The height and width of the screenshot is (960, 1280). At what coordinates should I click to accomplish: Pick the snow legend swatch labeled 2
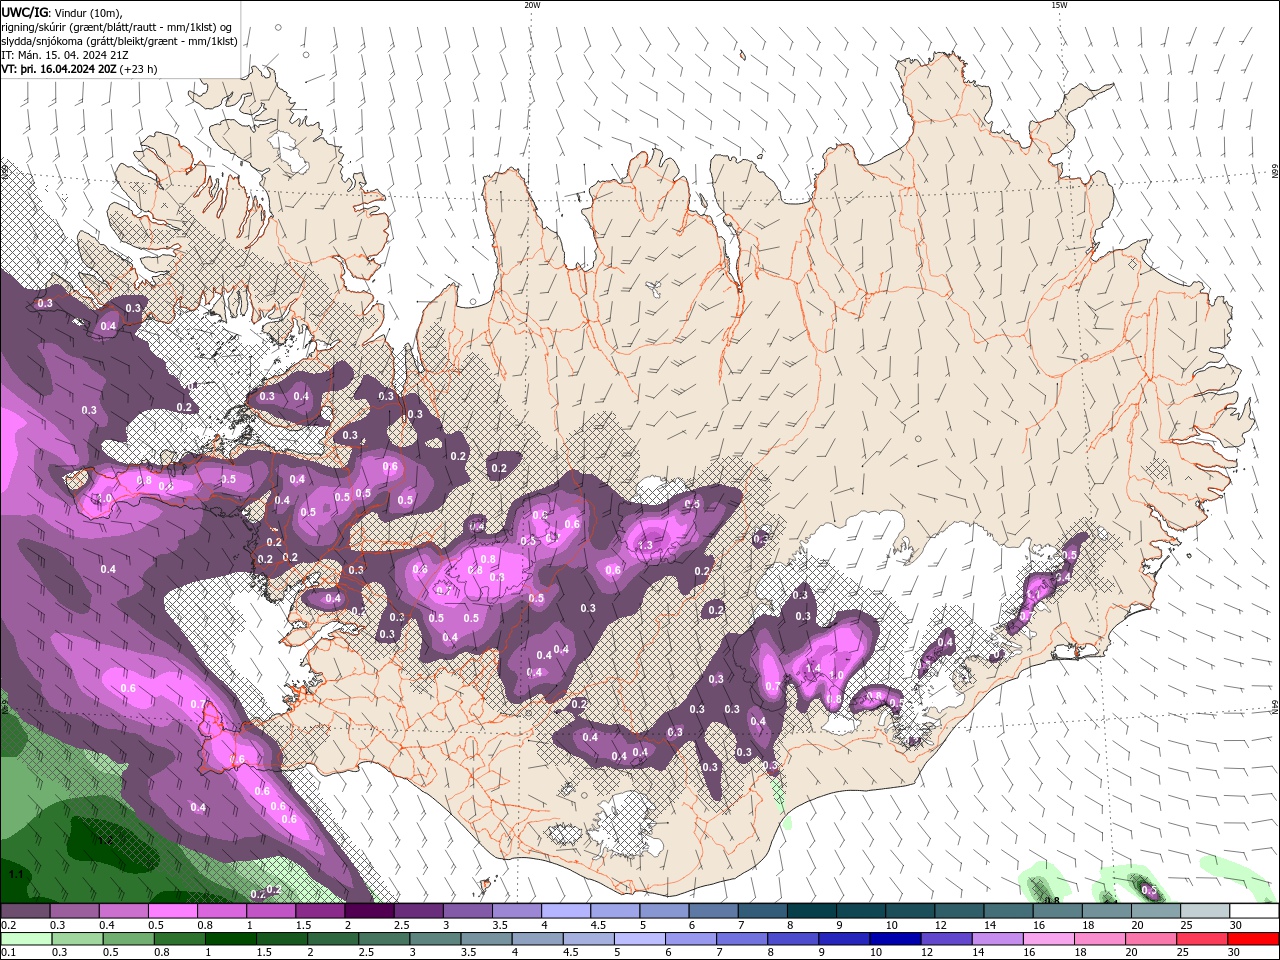coord(368,911)
